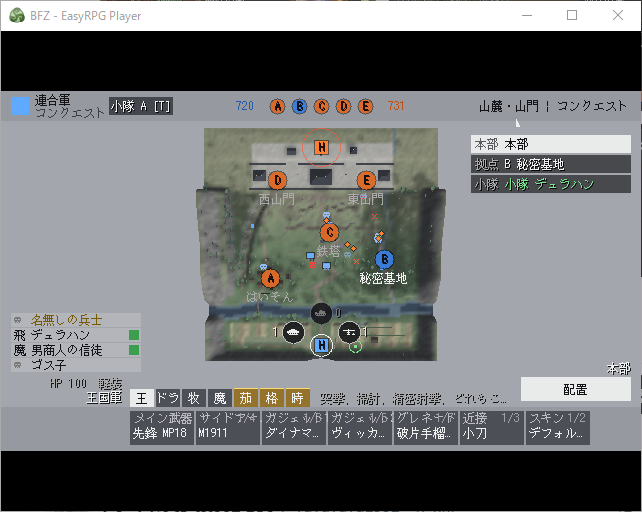The image size is (642, 512).
Task: Open サイドアーム slot M1911
Action: pos(228,428)
